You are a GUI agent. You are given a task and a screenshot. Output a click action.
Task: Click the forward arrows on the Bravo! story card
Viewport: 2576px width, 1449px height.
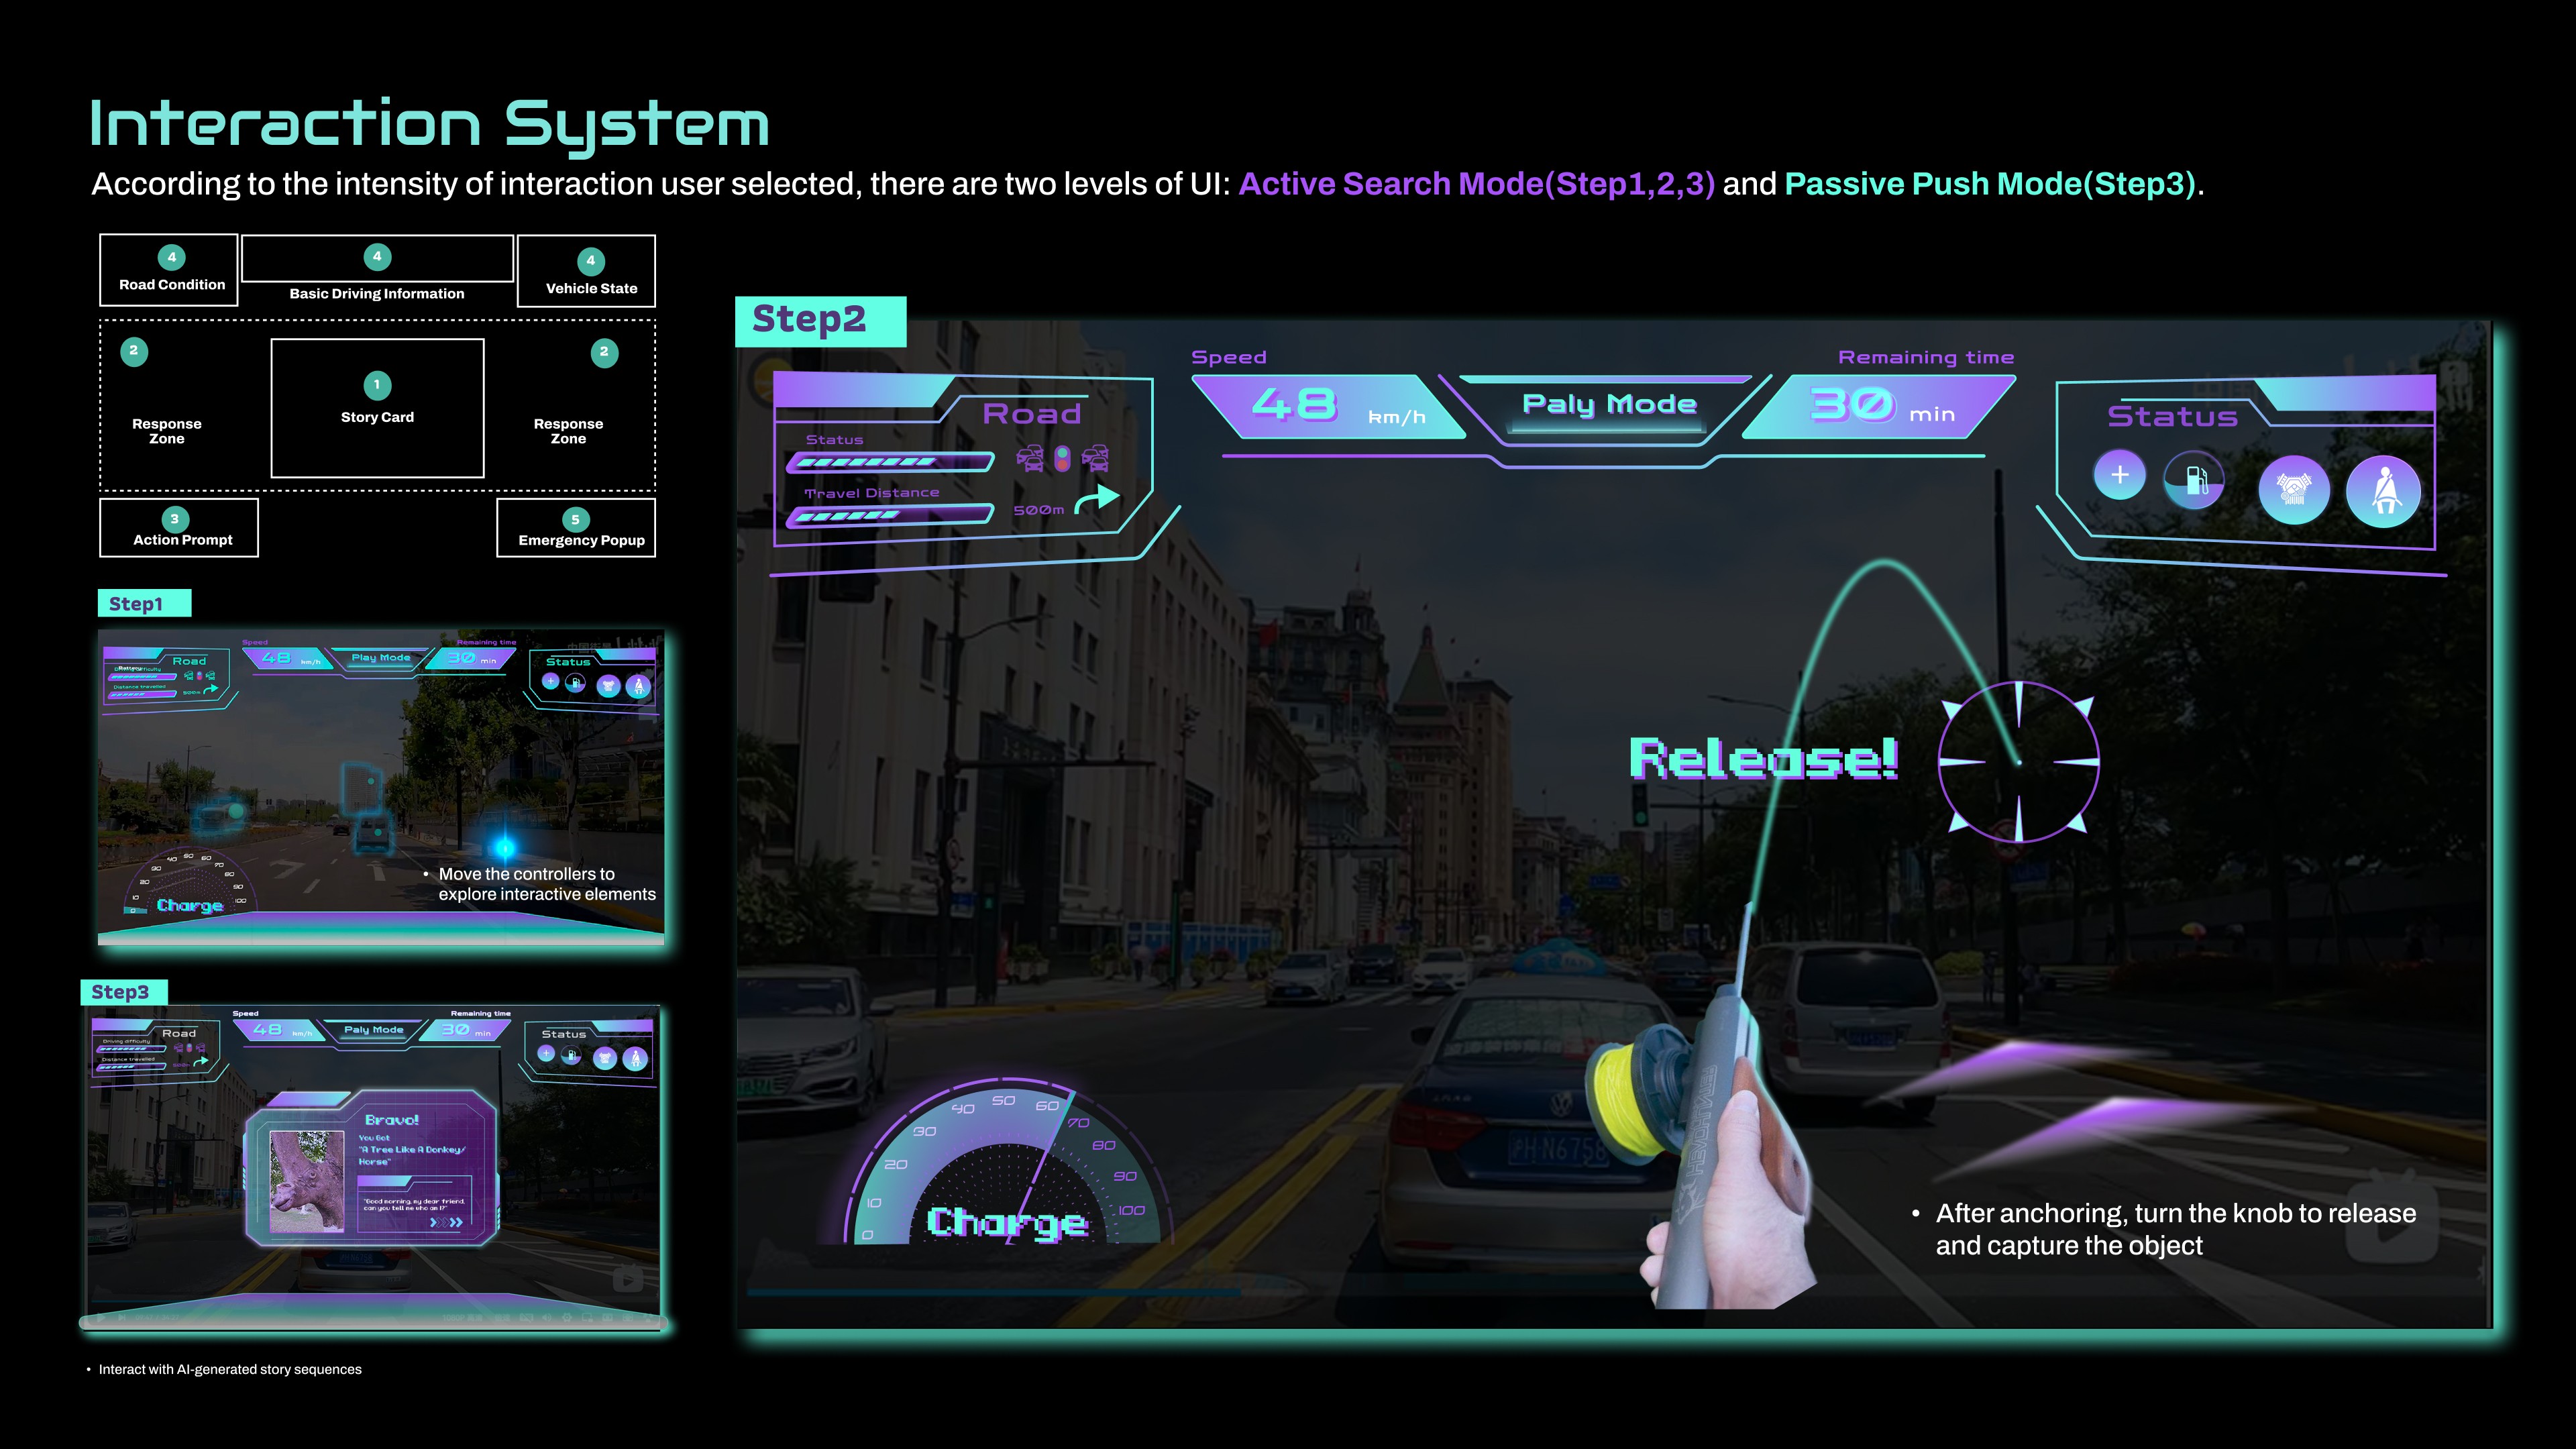[x=447, y=1222]
